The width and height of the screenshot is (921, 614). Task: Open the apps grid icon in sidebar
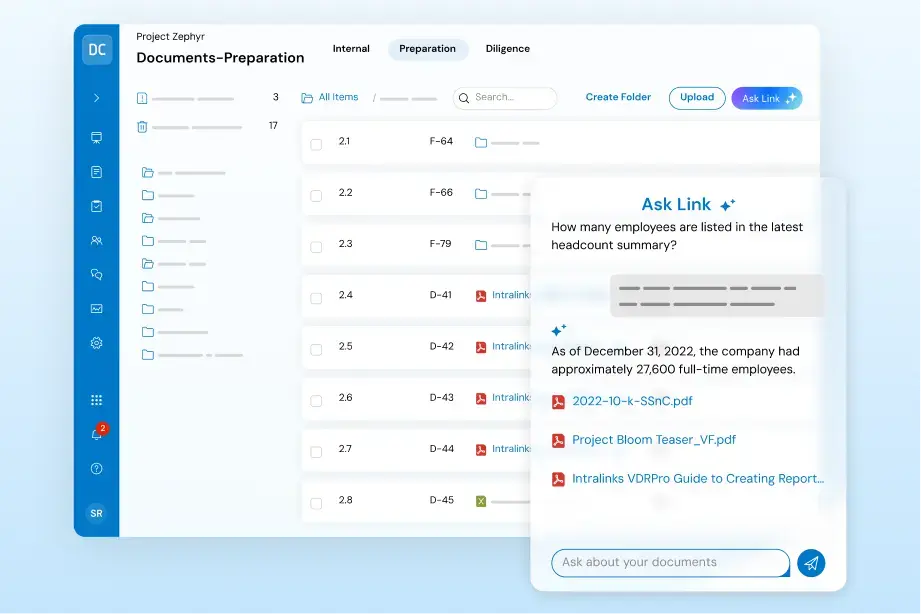[x=97, y=400]
